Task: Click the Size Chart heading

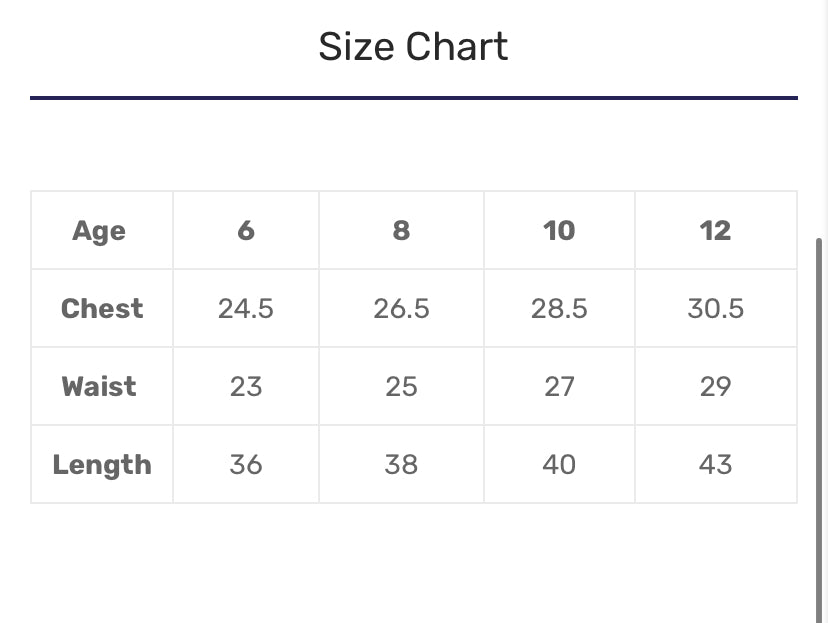Action: (x=413, y=47)
